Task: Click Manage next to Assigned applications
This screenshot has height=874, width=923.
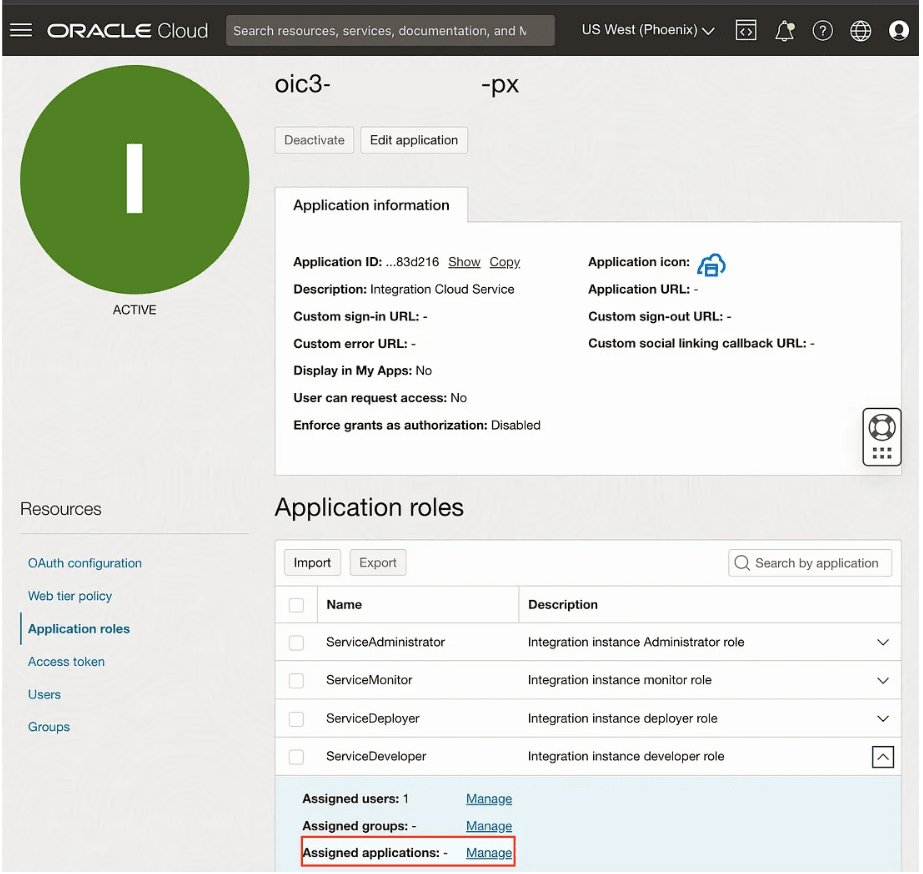Action: coord(488,852)
